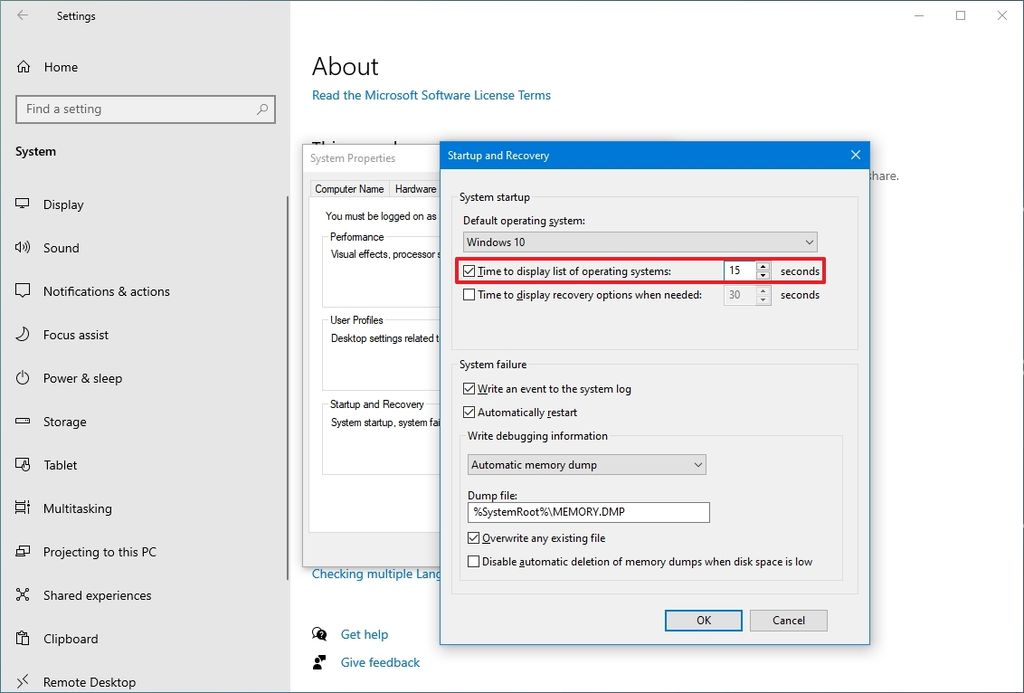Click the Dump file input field
Viewport: 1024px width, 693px height.
tap(587, 512)
